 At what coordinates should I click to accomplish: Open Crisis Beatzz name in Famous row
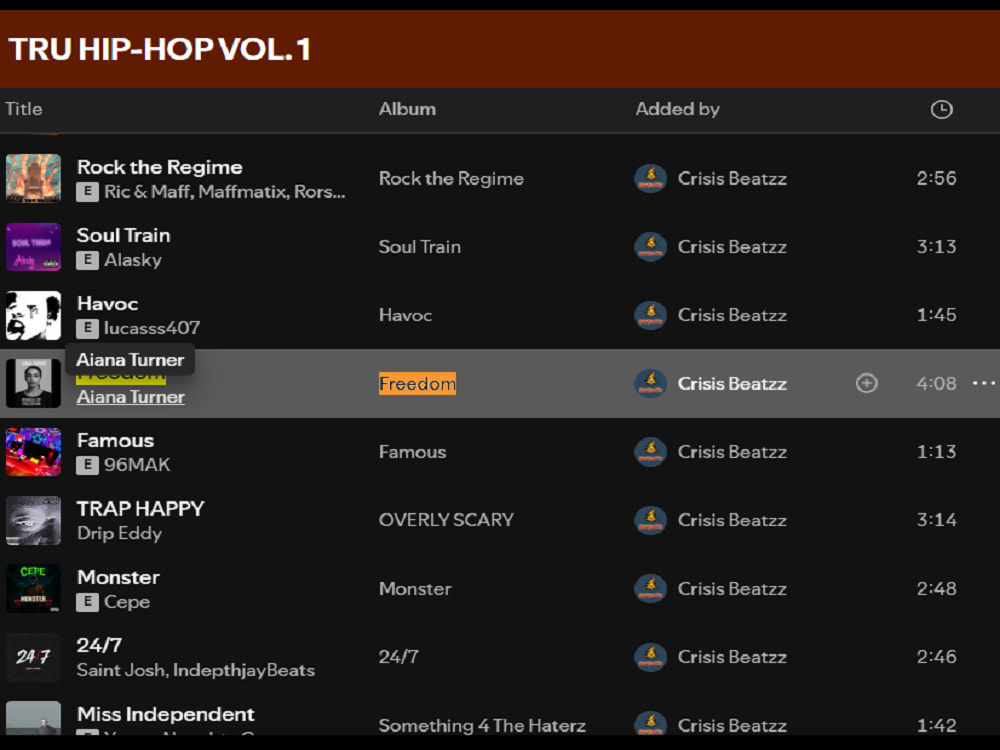[x=732, y=452]
